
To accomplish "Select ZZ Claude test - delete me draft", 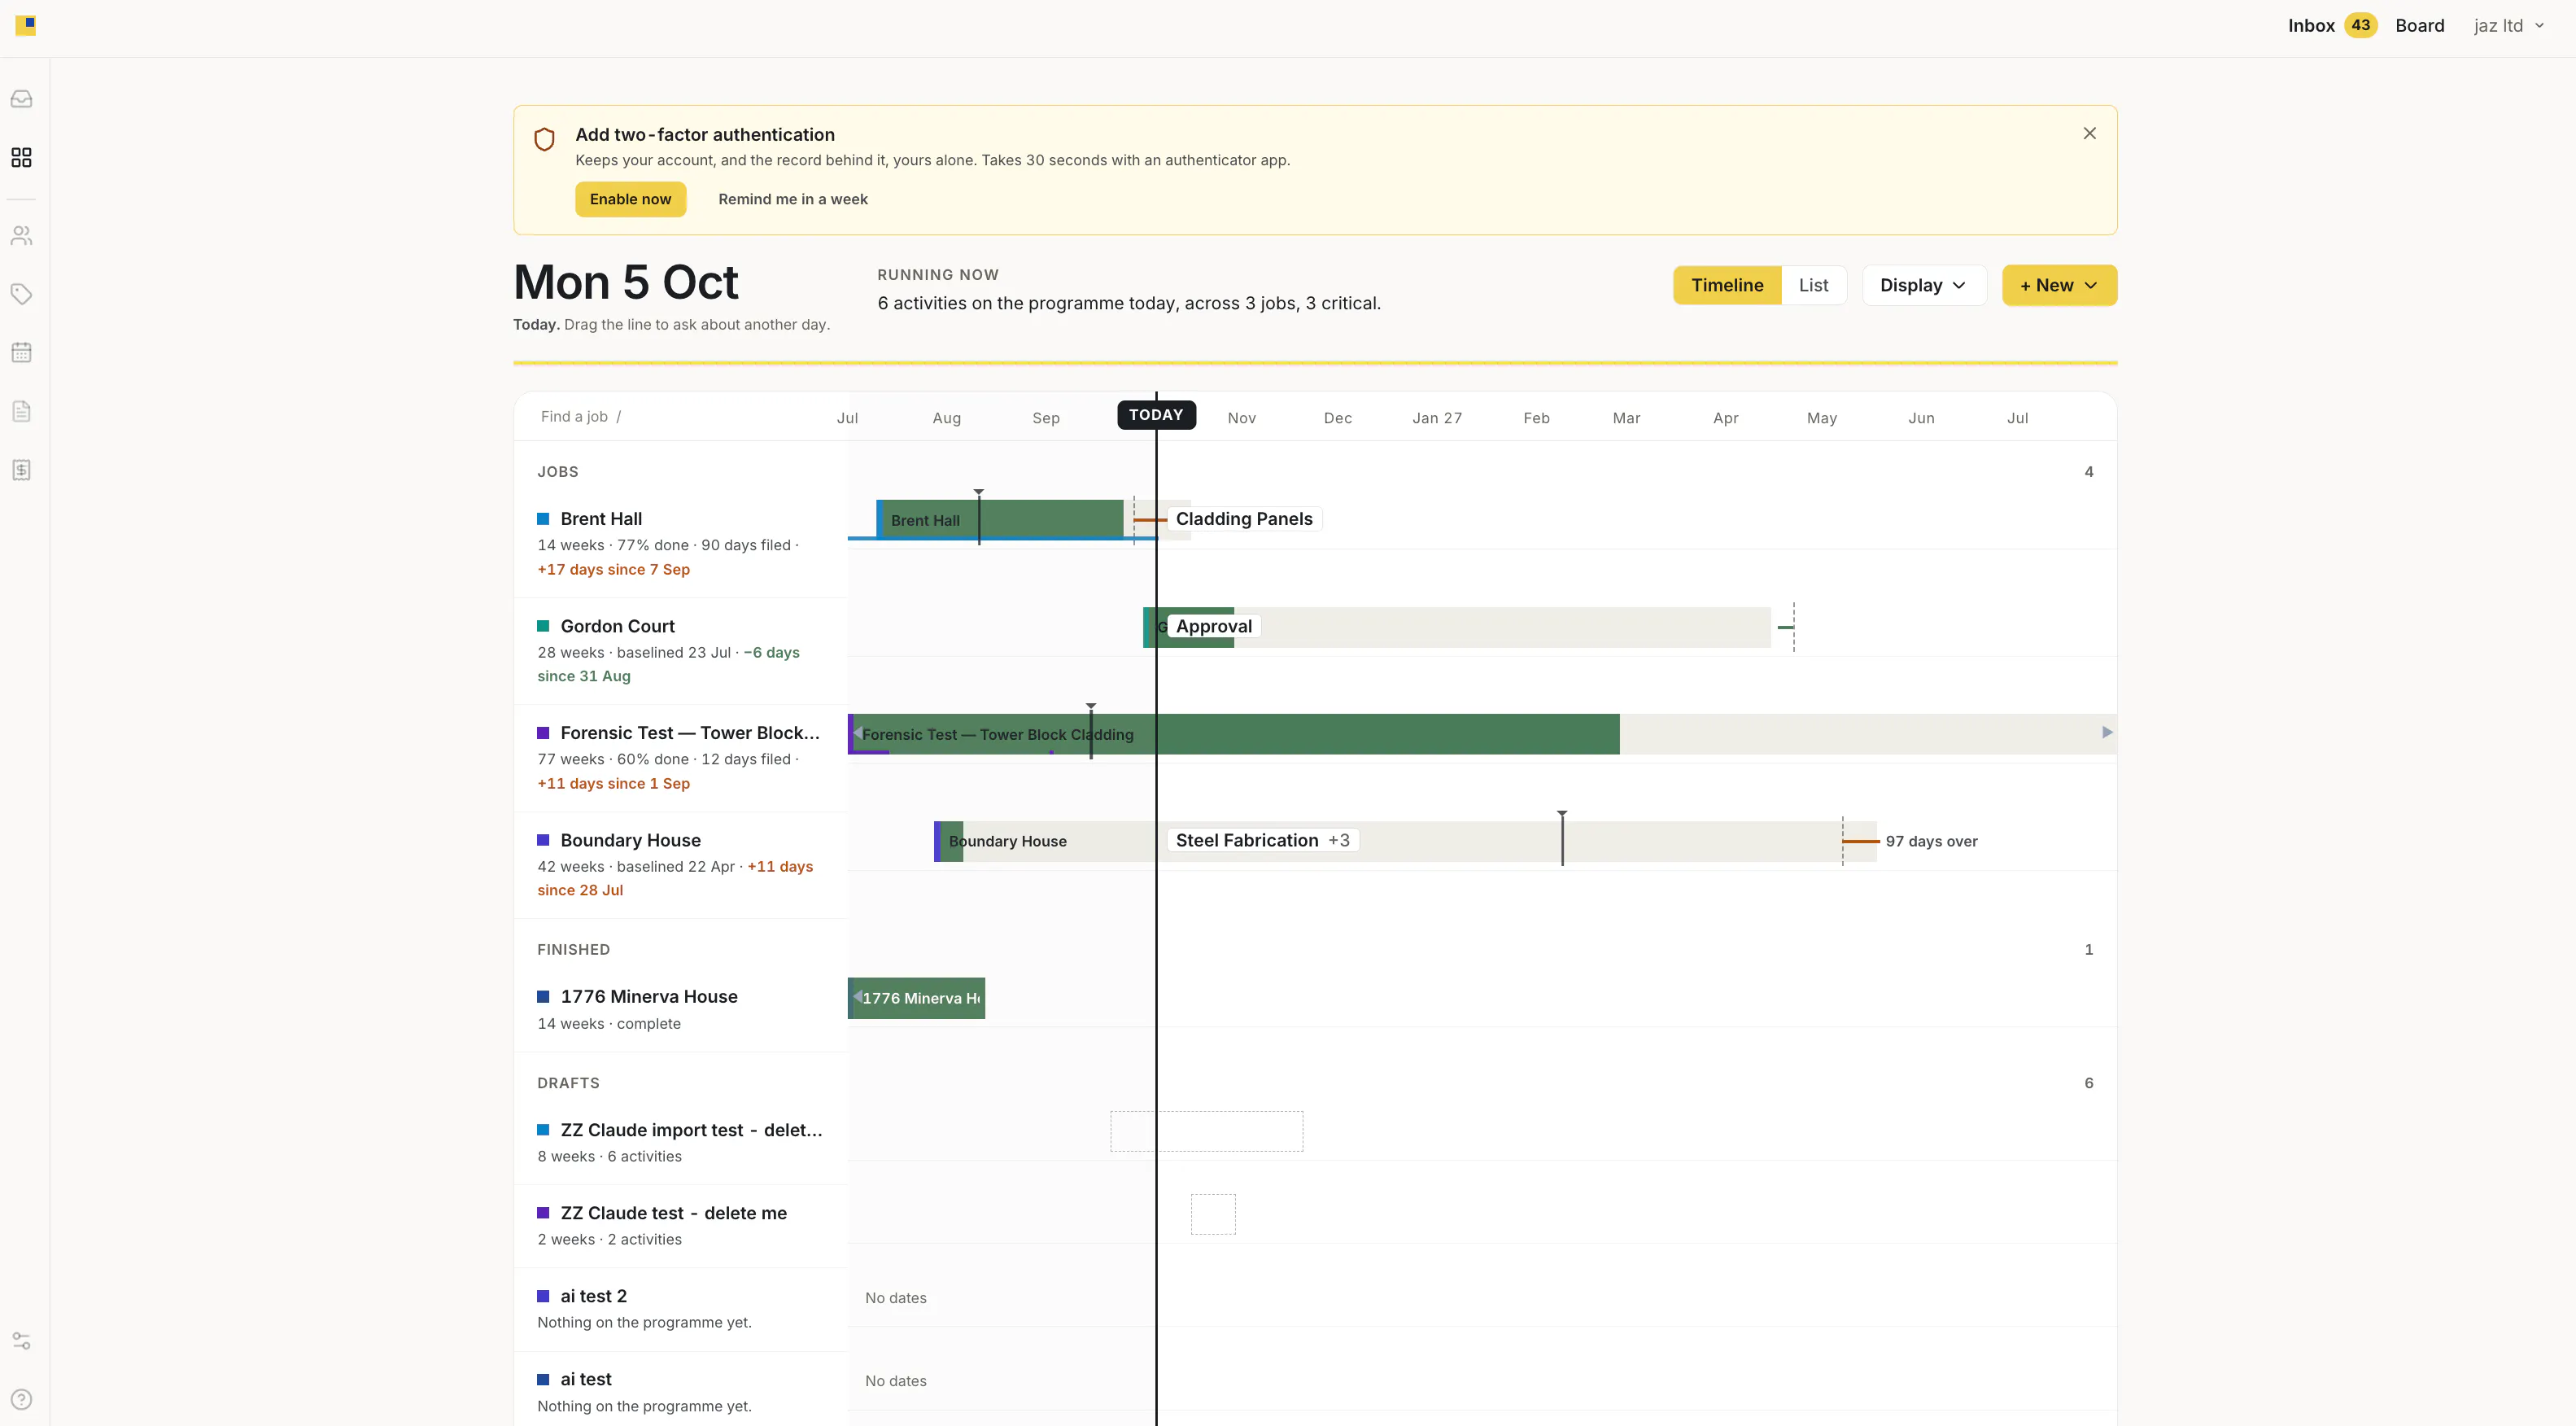I will click(681, 1226).
